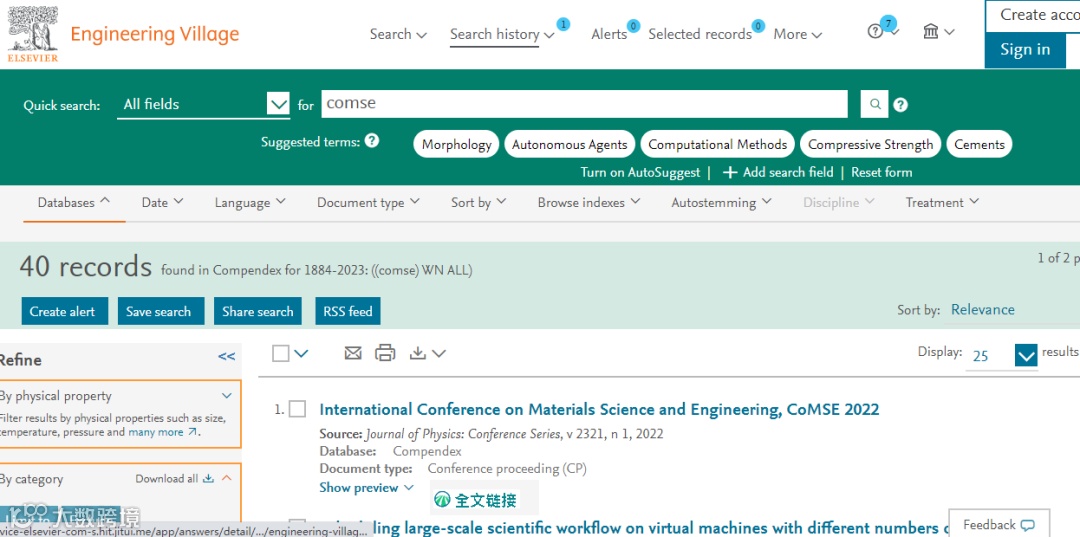Click the quick search text field
This screenshot has width=1080, height=537.
(x=584, y=104)
